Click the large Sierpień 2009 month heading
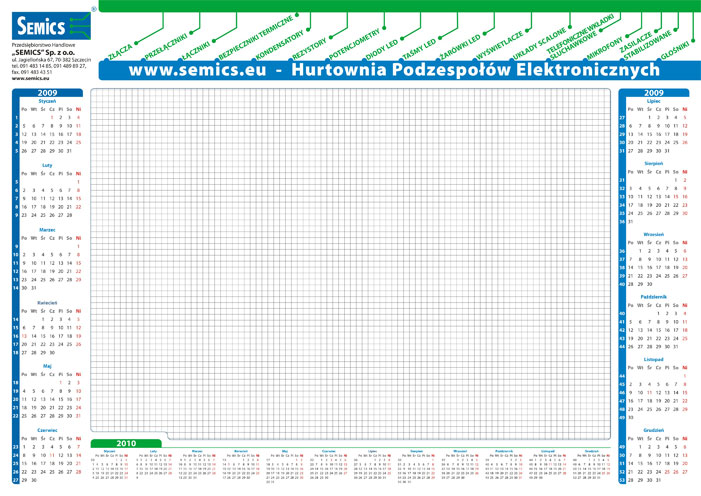Image resolution: width=701 pixels, height=496 pixels. 654,164
